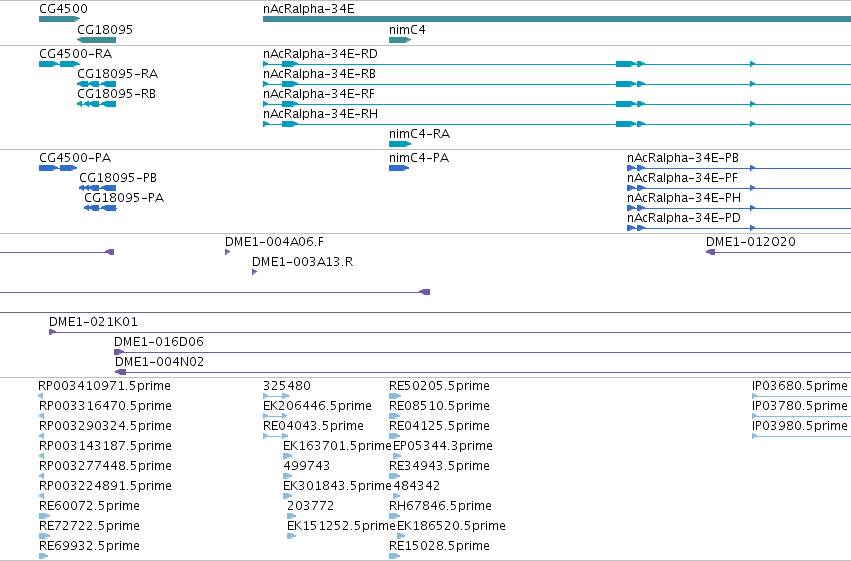Click EST label RE08510.5prime

click(439, 406)
